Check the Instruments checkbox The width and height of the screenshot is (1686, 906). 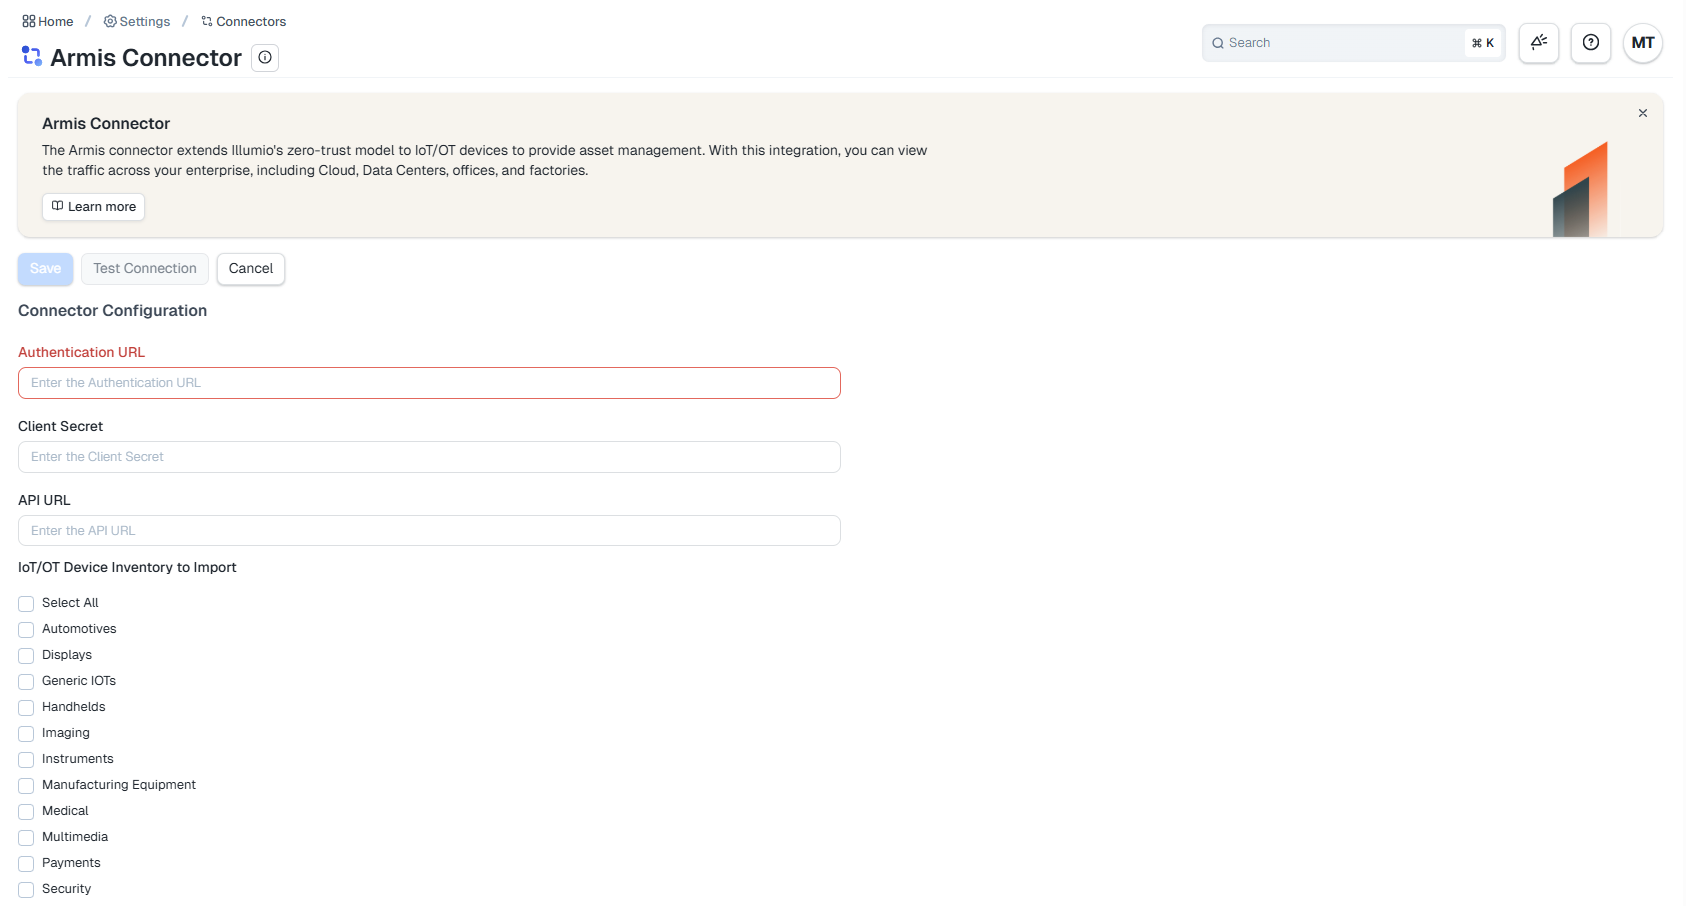click(26, 760)
